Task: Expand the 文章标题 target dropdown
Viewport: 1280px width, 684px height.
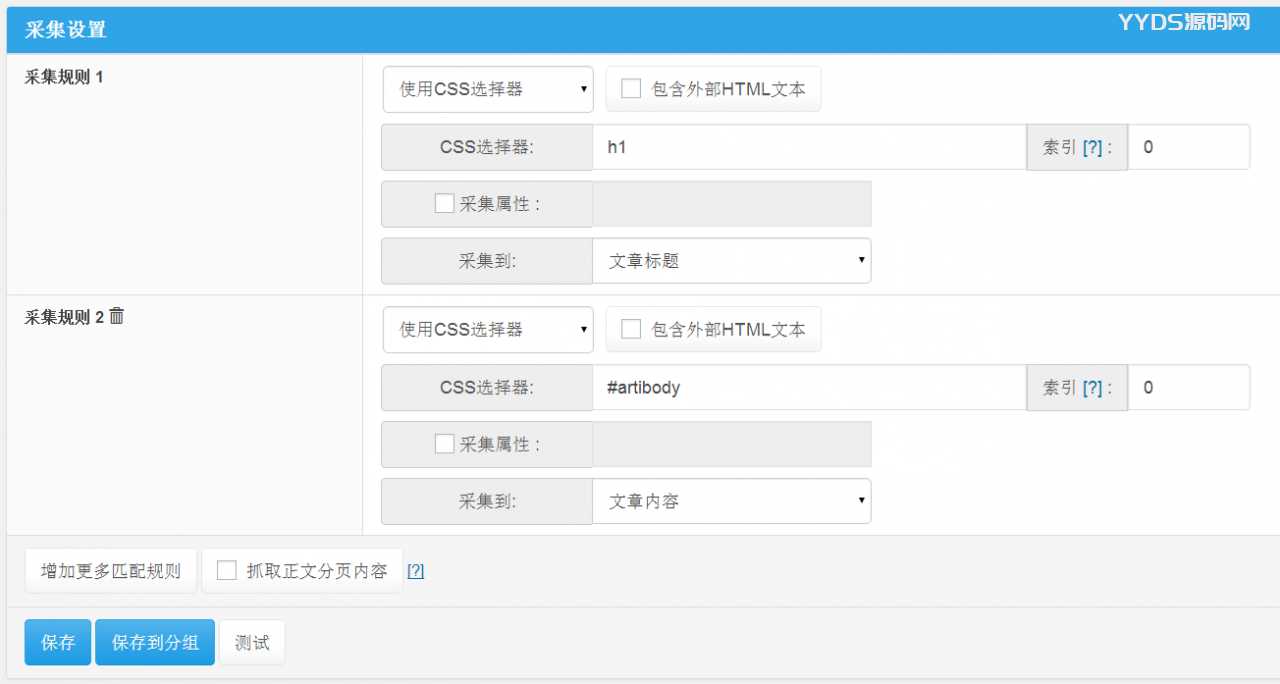Action: point(731,260)
